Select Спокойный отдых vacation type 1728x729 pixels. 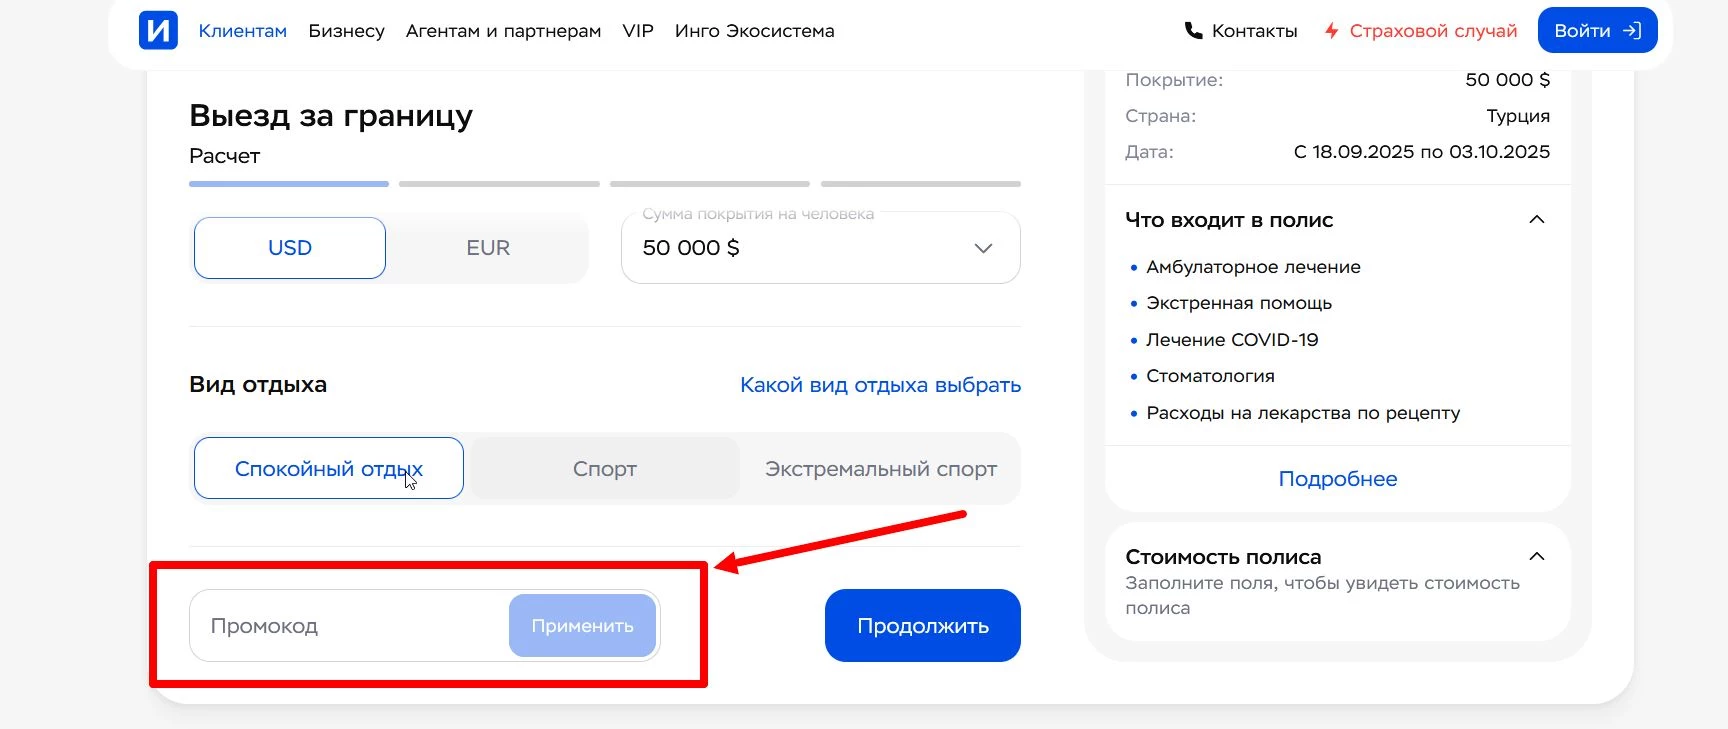[328, 468]
